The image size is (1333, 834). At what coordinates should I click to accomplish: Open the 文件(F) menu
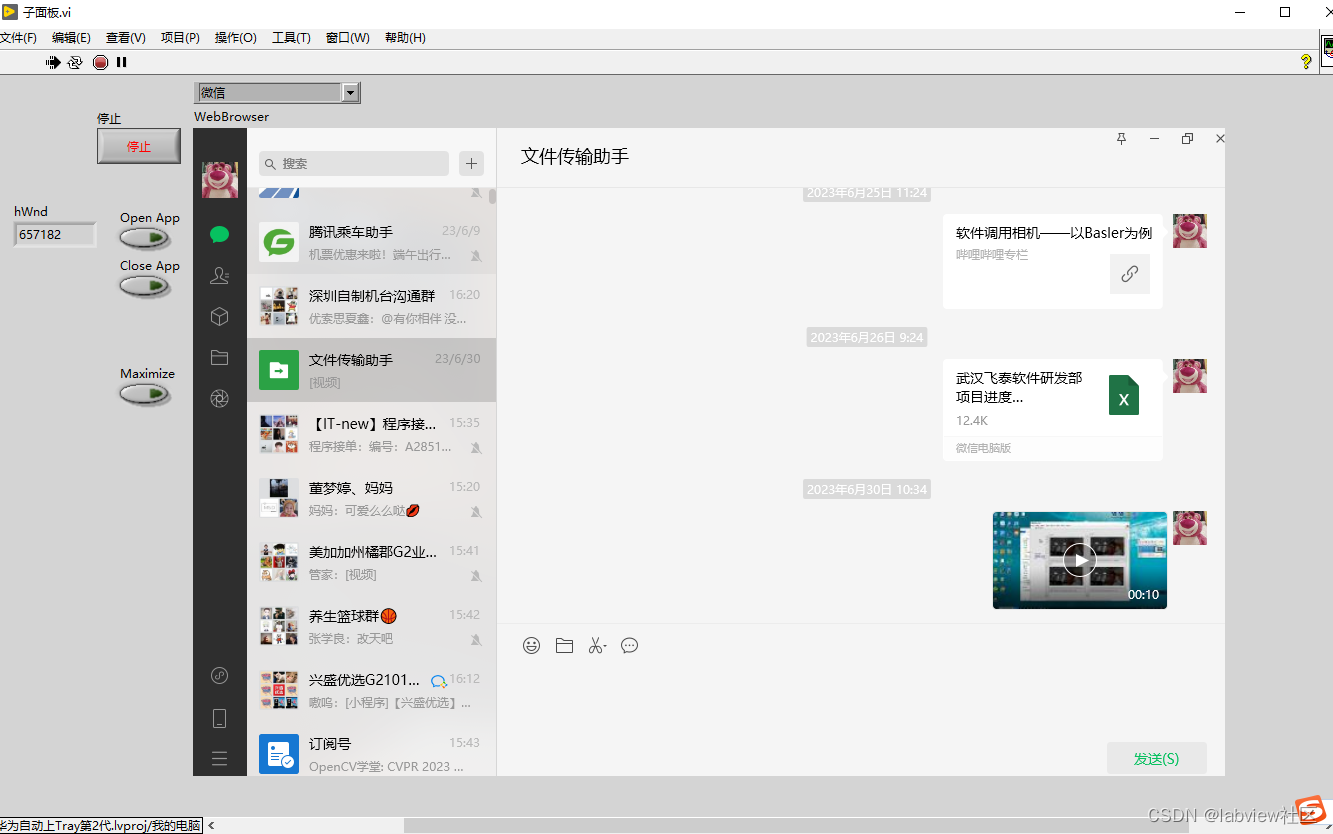20,37
